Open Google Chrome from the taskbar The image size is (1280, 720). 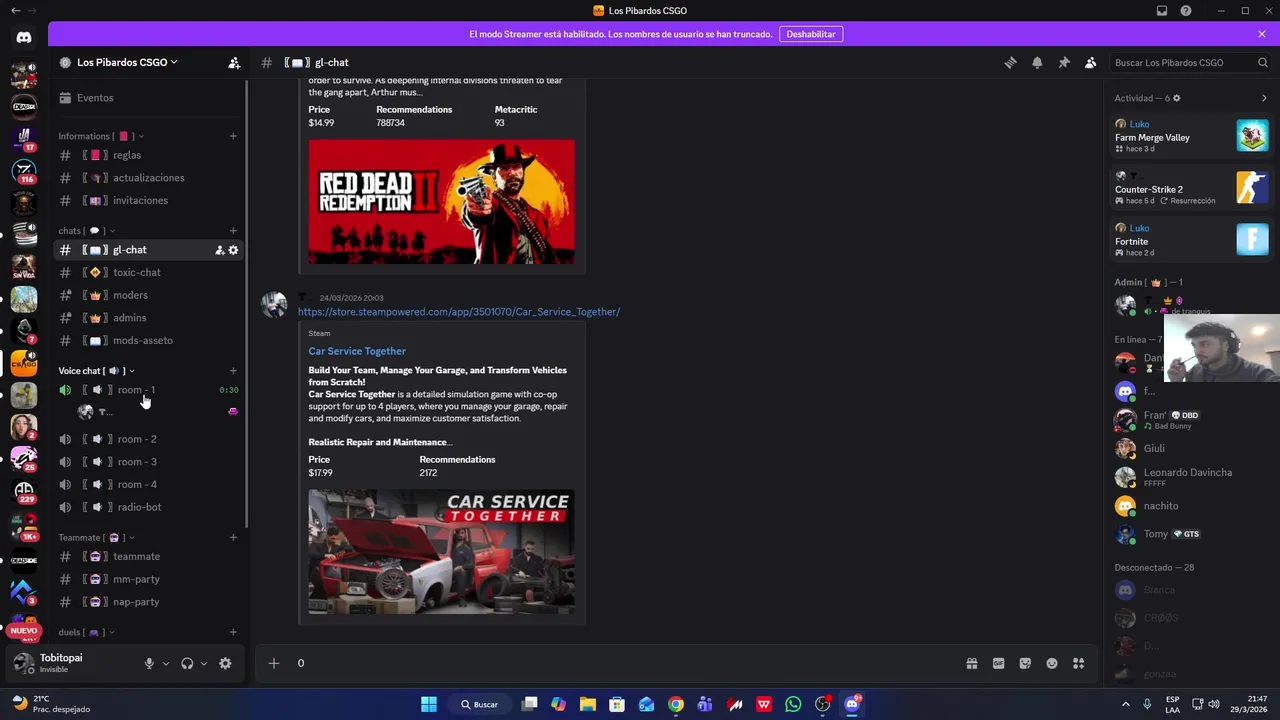676,704
